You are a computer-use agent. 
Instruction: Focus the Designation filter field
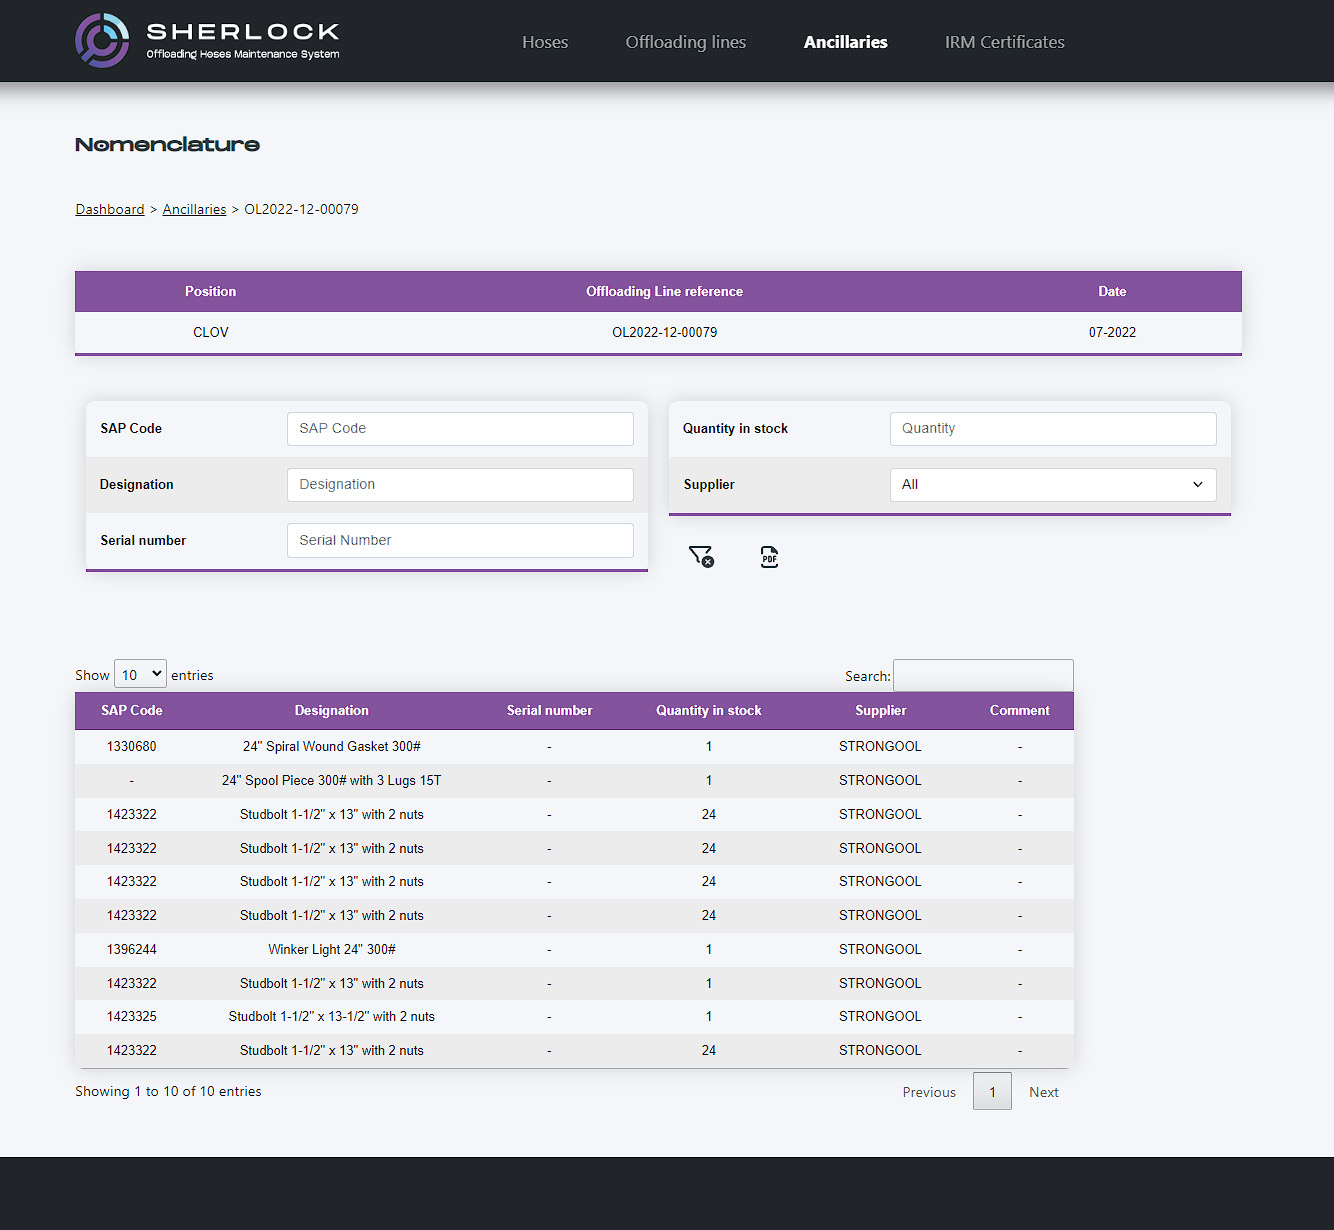coord(460,485)
